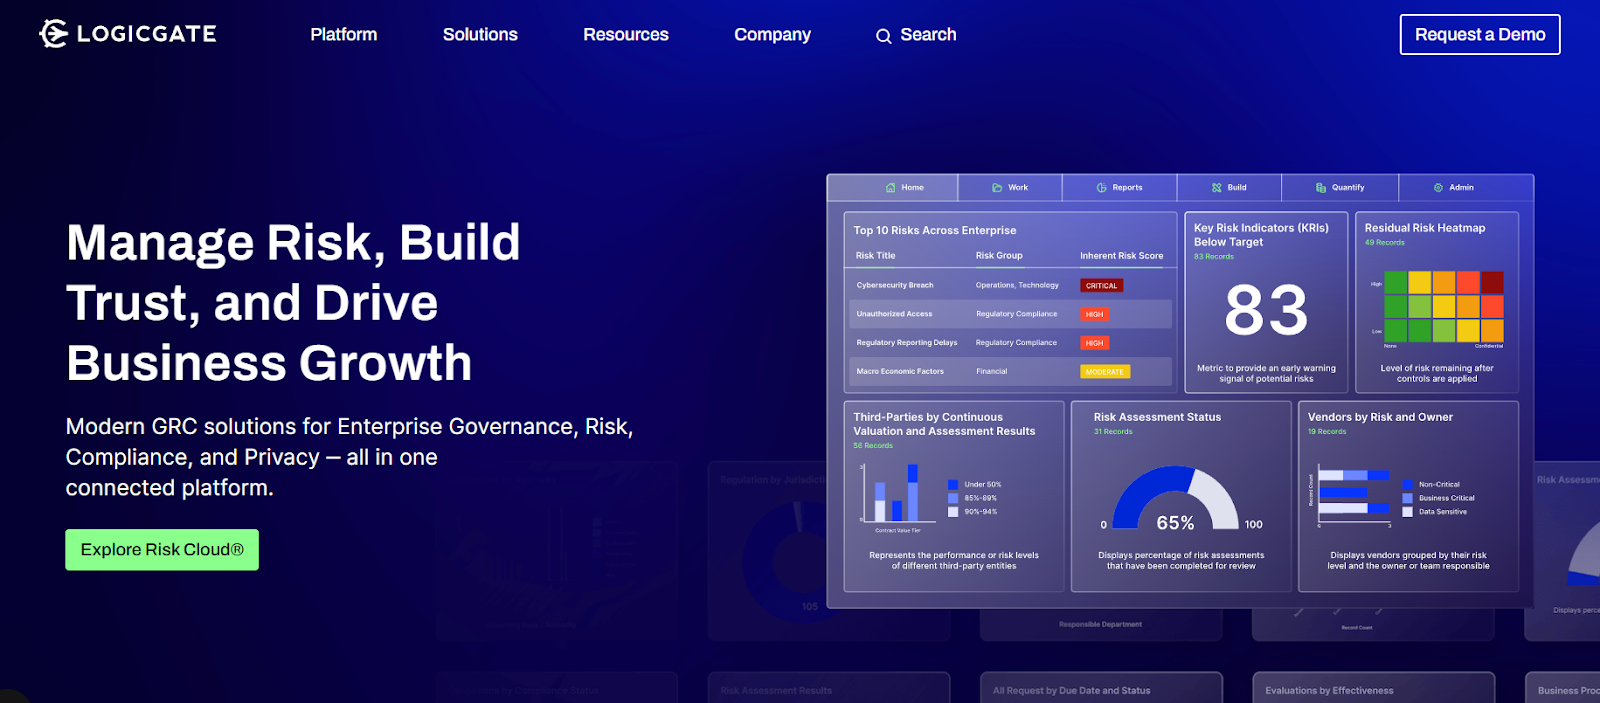Click the Admin gear icon in dashboard
Screen dimensions: 1600x703
pyautogui.click(x=1438, y=188)
